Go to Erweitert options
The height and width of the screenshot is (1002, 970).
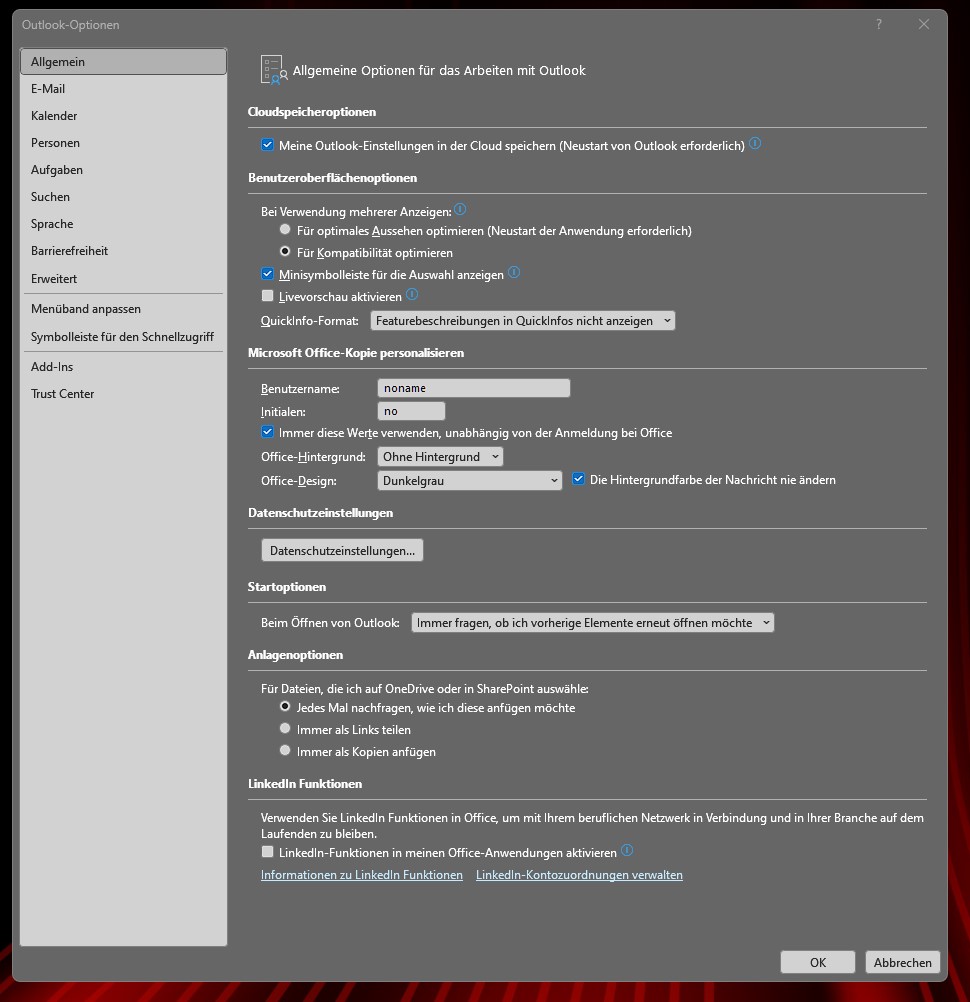tap(123, 279)
